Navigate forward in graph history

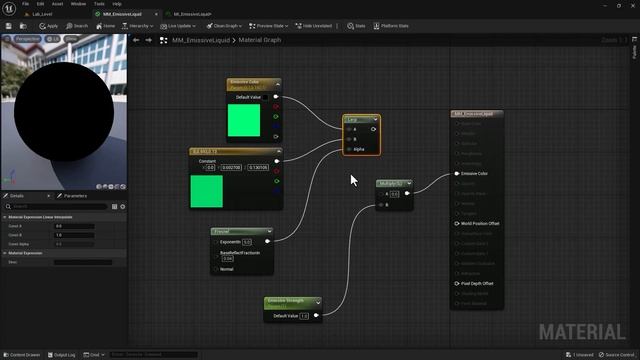click(149, 40)
